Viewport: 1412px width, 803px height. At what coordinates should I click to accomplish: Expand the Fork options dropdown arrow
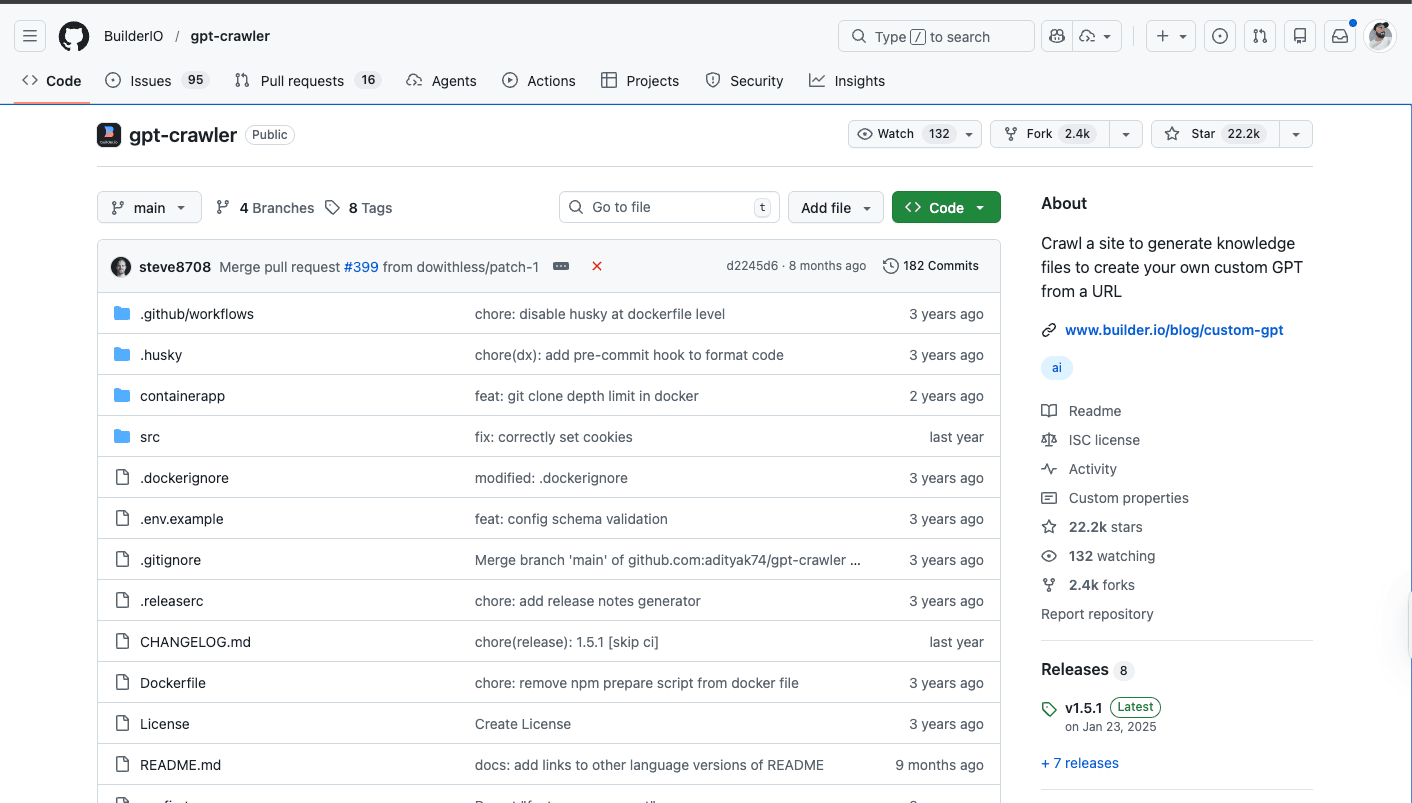(1126, 134)
